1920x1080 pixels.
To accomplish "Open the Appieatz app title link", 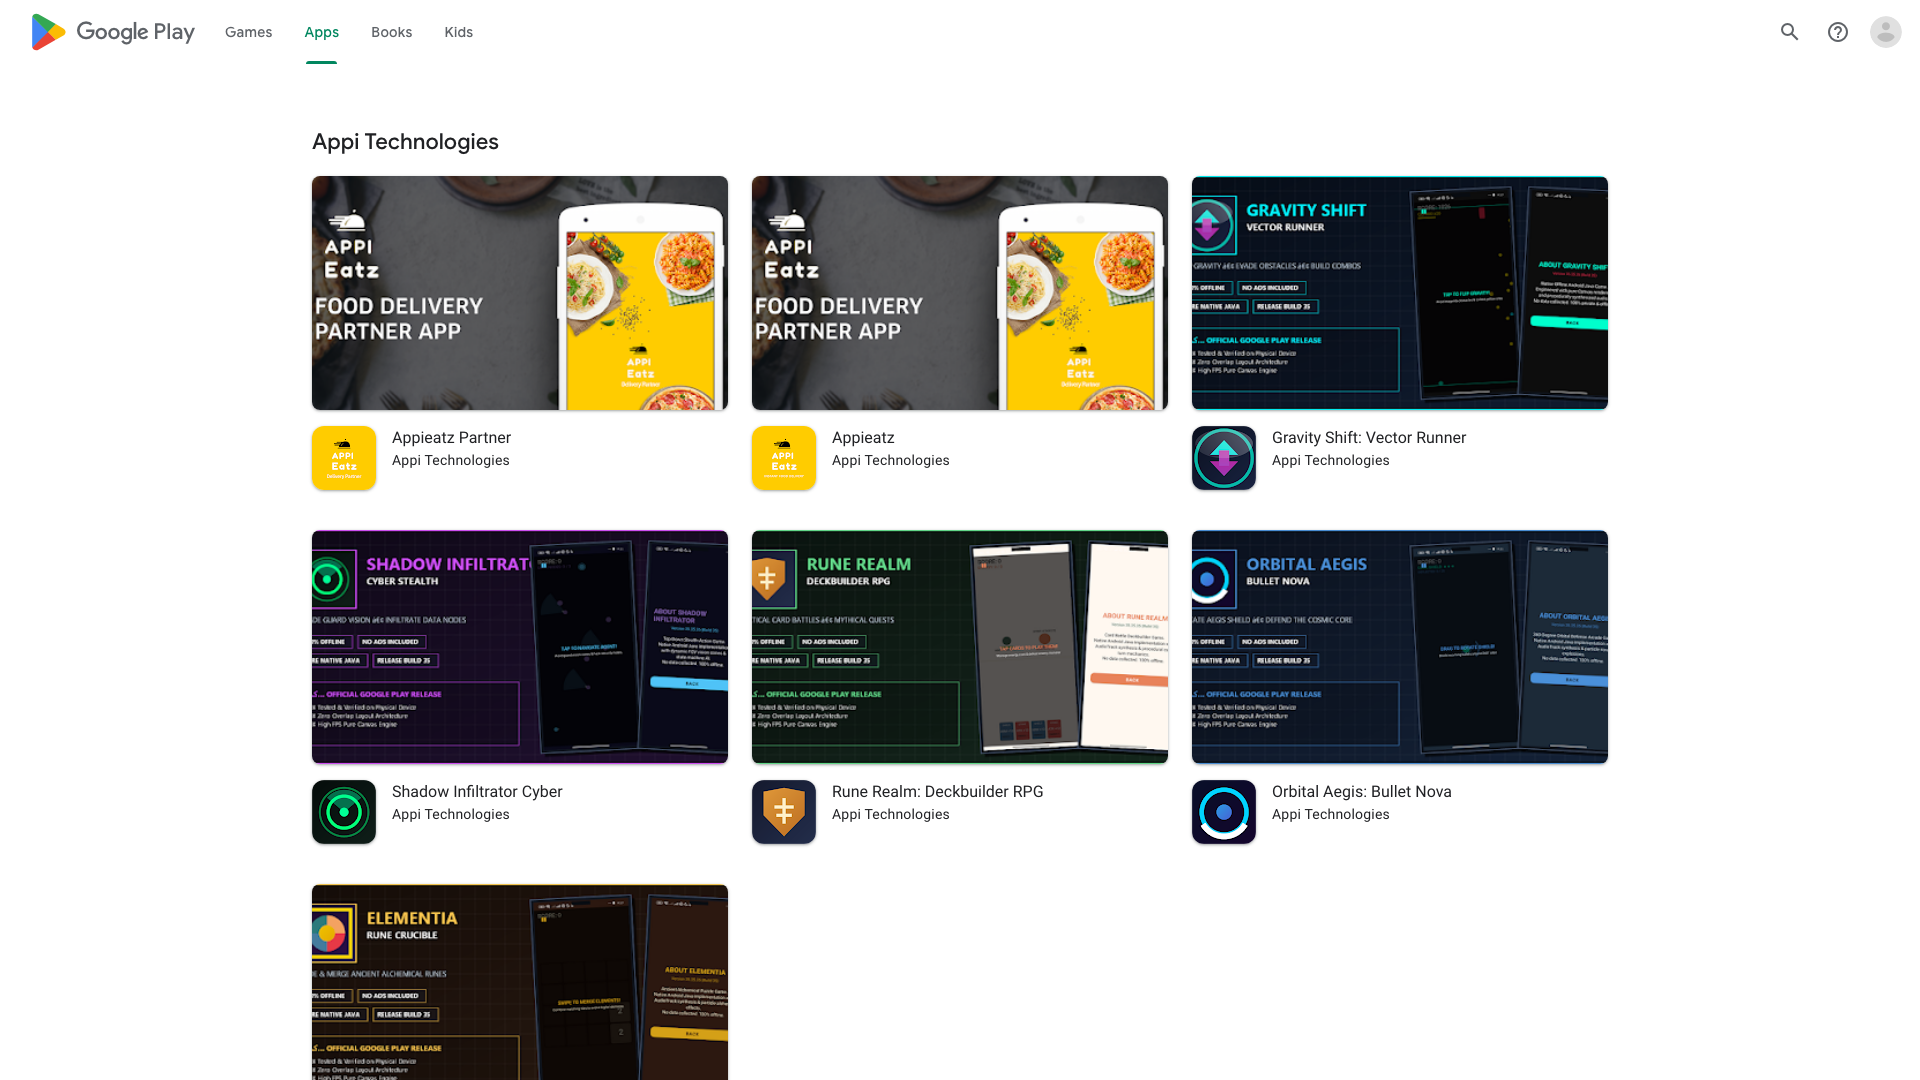I will 863,438.
